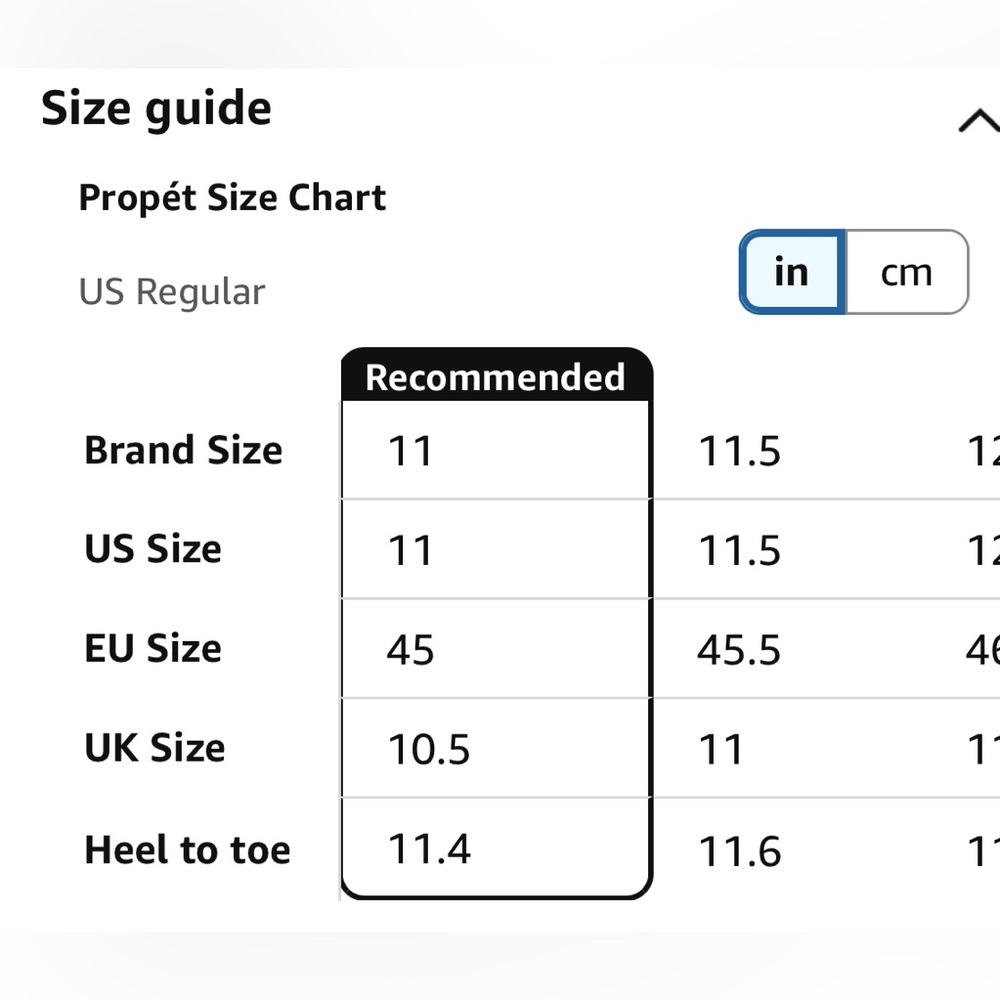The image size is (1000, 1000).
Task: Click UK Size 11 cell
Action: [721, 749]
